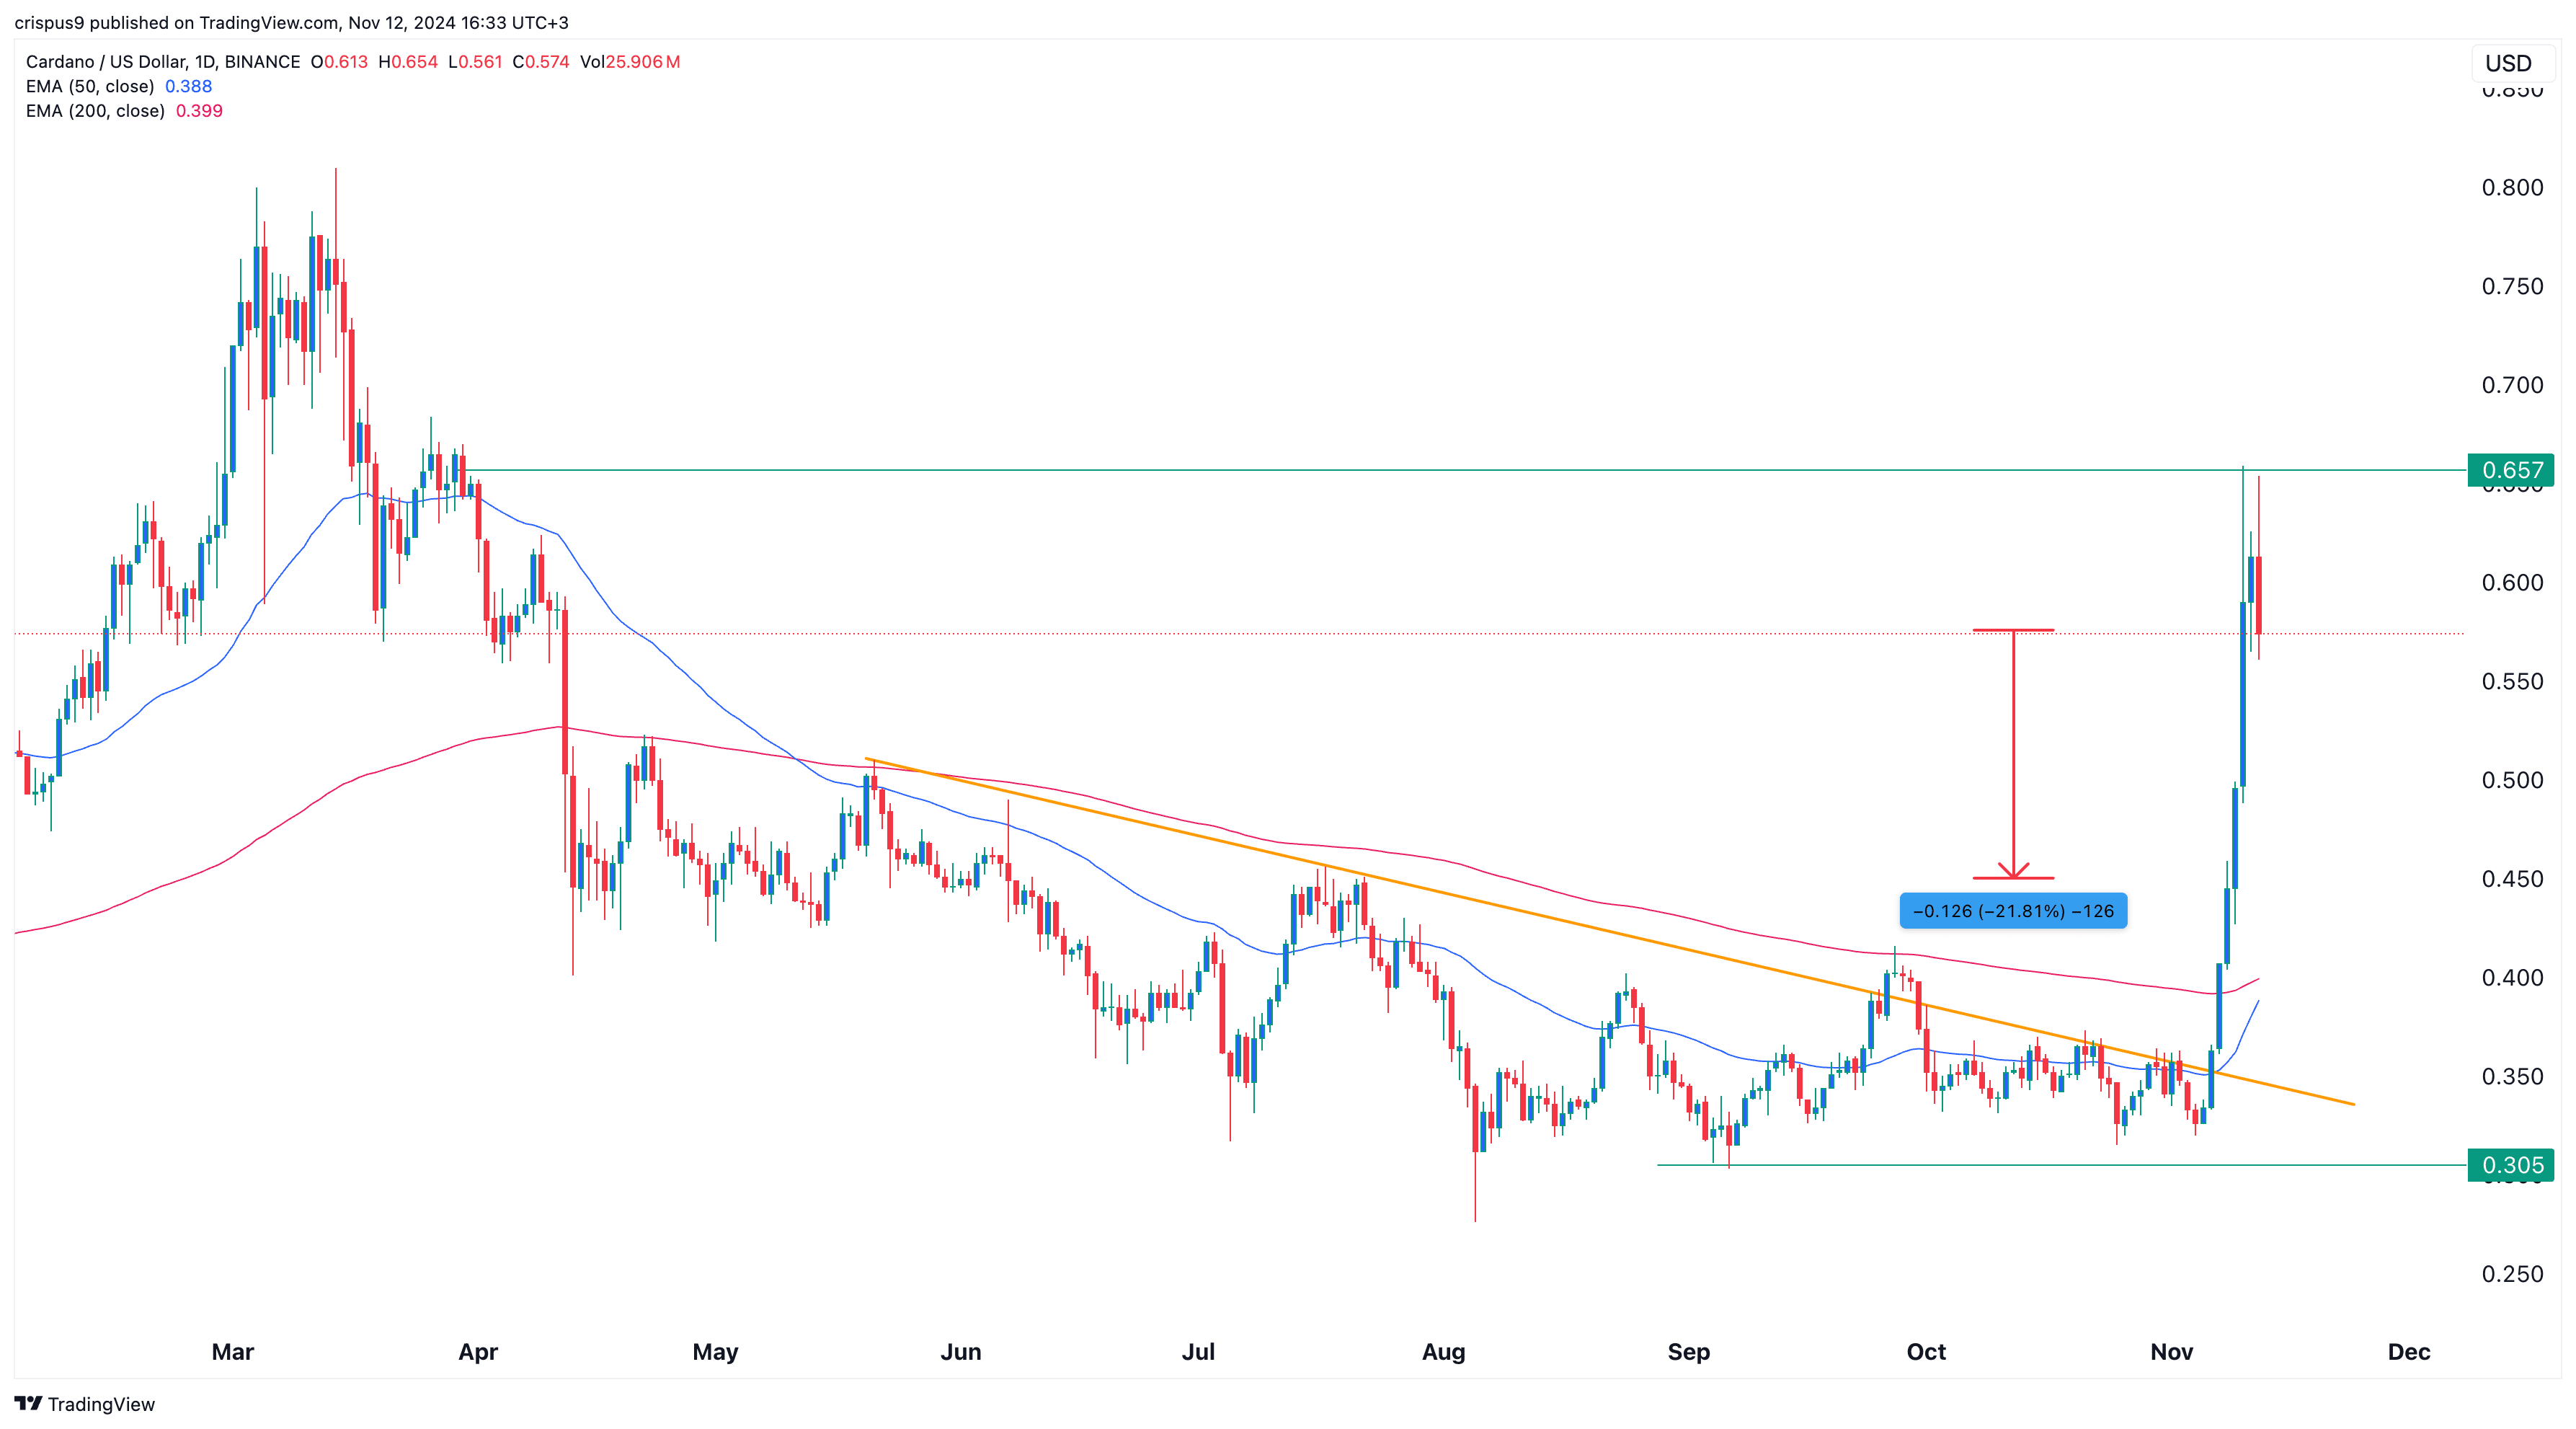Click the 0.350 price axis label
Viewport: 2576px width, 1429px height.
2512,1077
